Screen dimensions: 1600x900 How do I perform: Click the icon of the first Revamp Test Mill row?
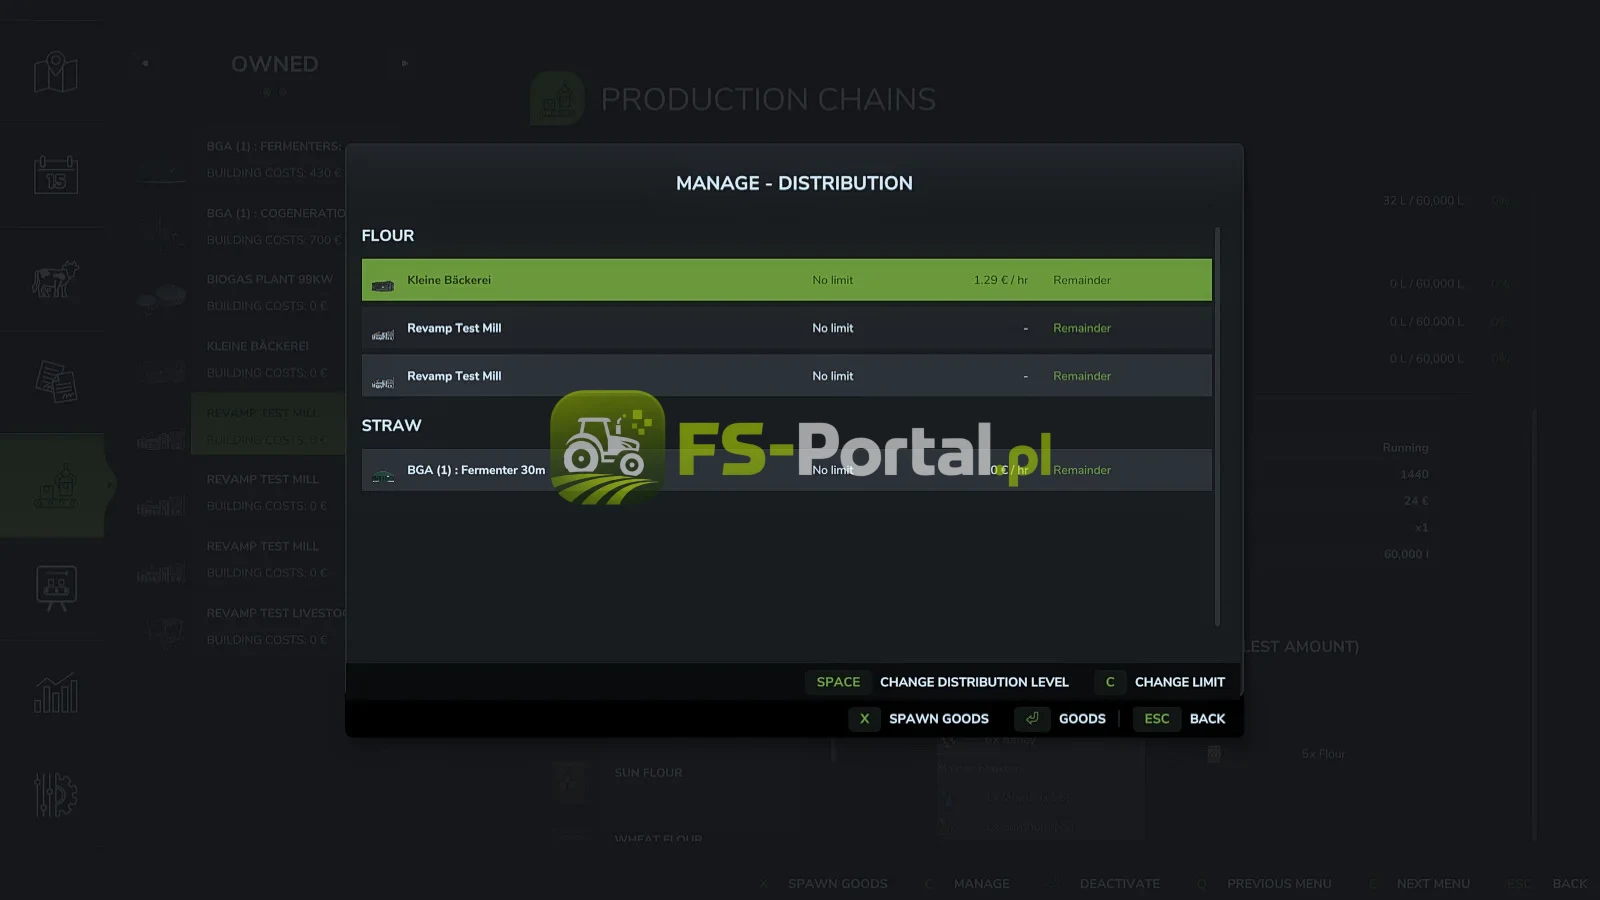383,333
